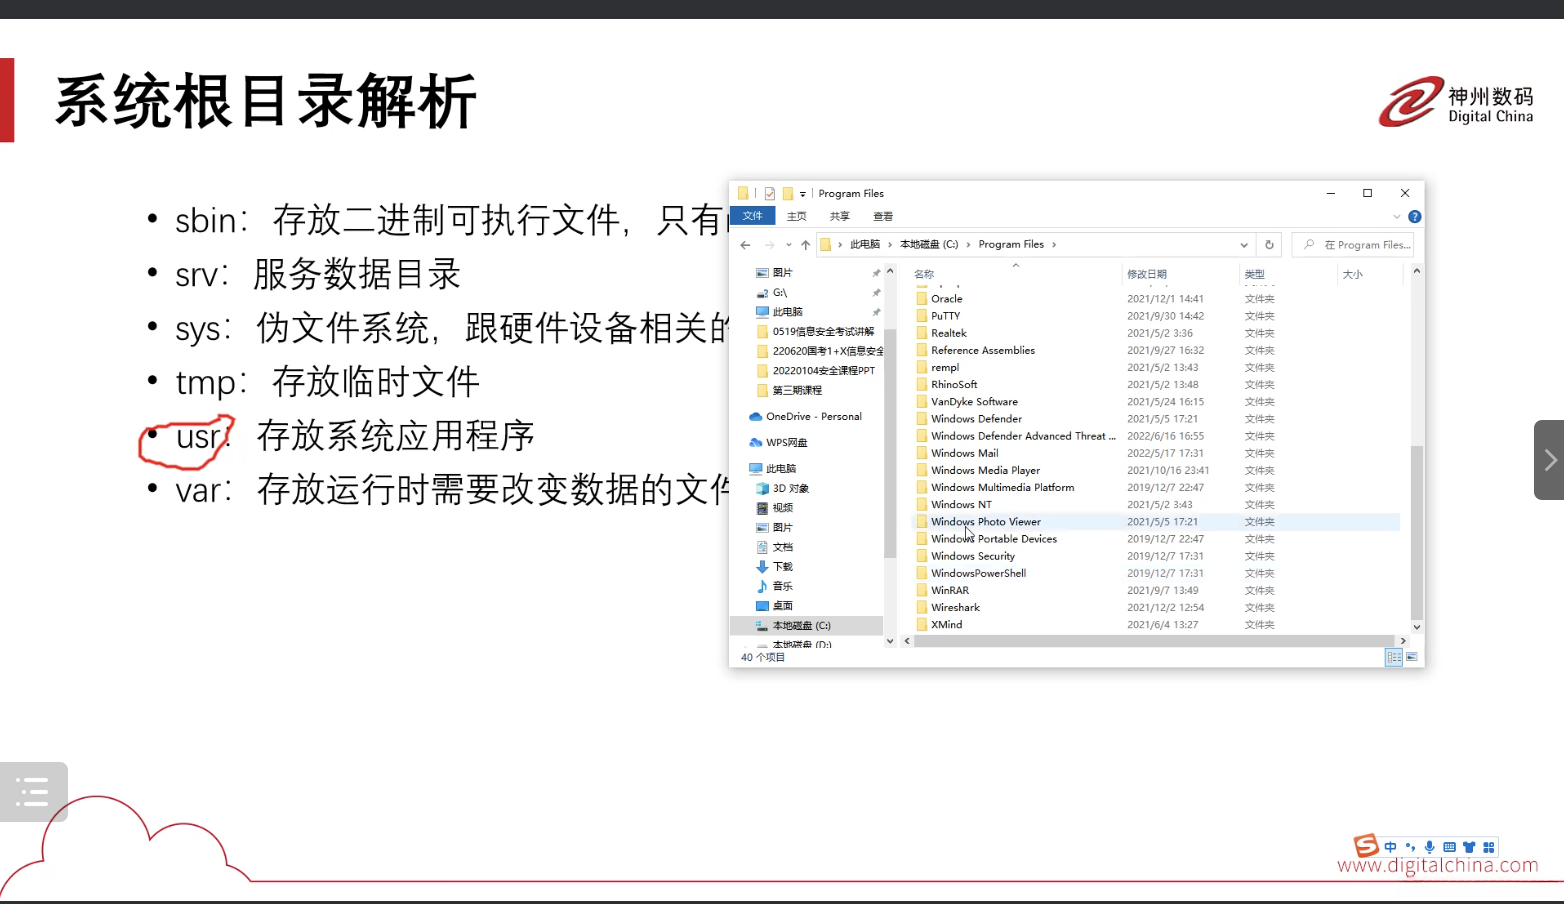Viewport: 1564px width, 904px height.
Task: Click Program Files breadcrumb segment
Action: [1011, 245]
